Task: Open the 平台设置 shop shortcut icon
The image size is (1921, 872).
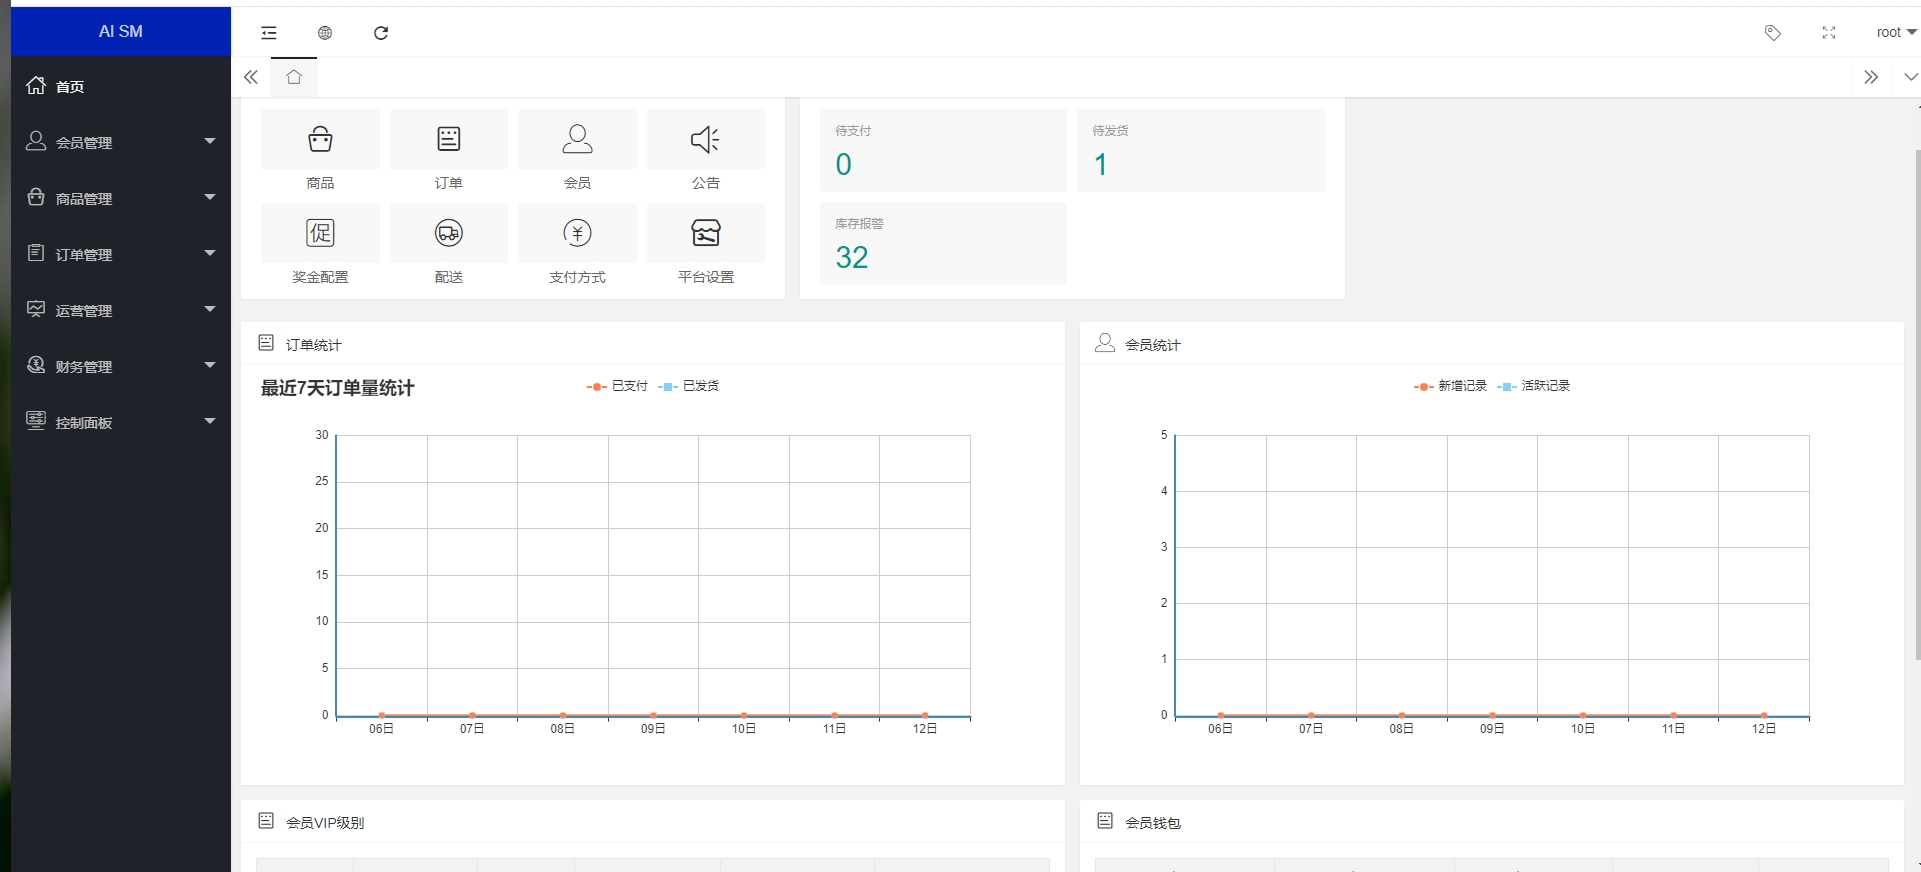Action: (x=706, y=233)
